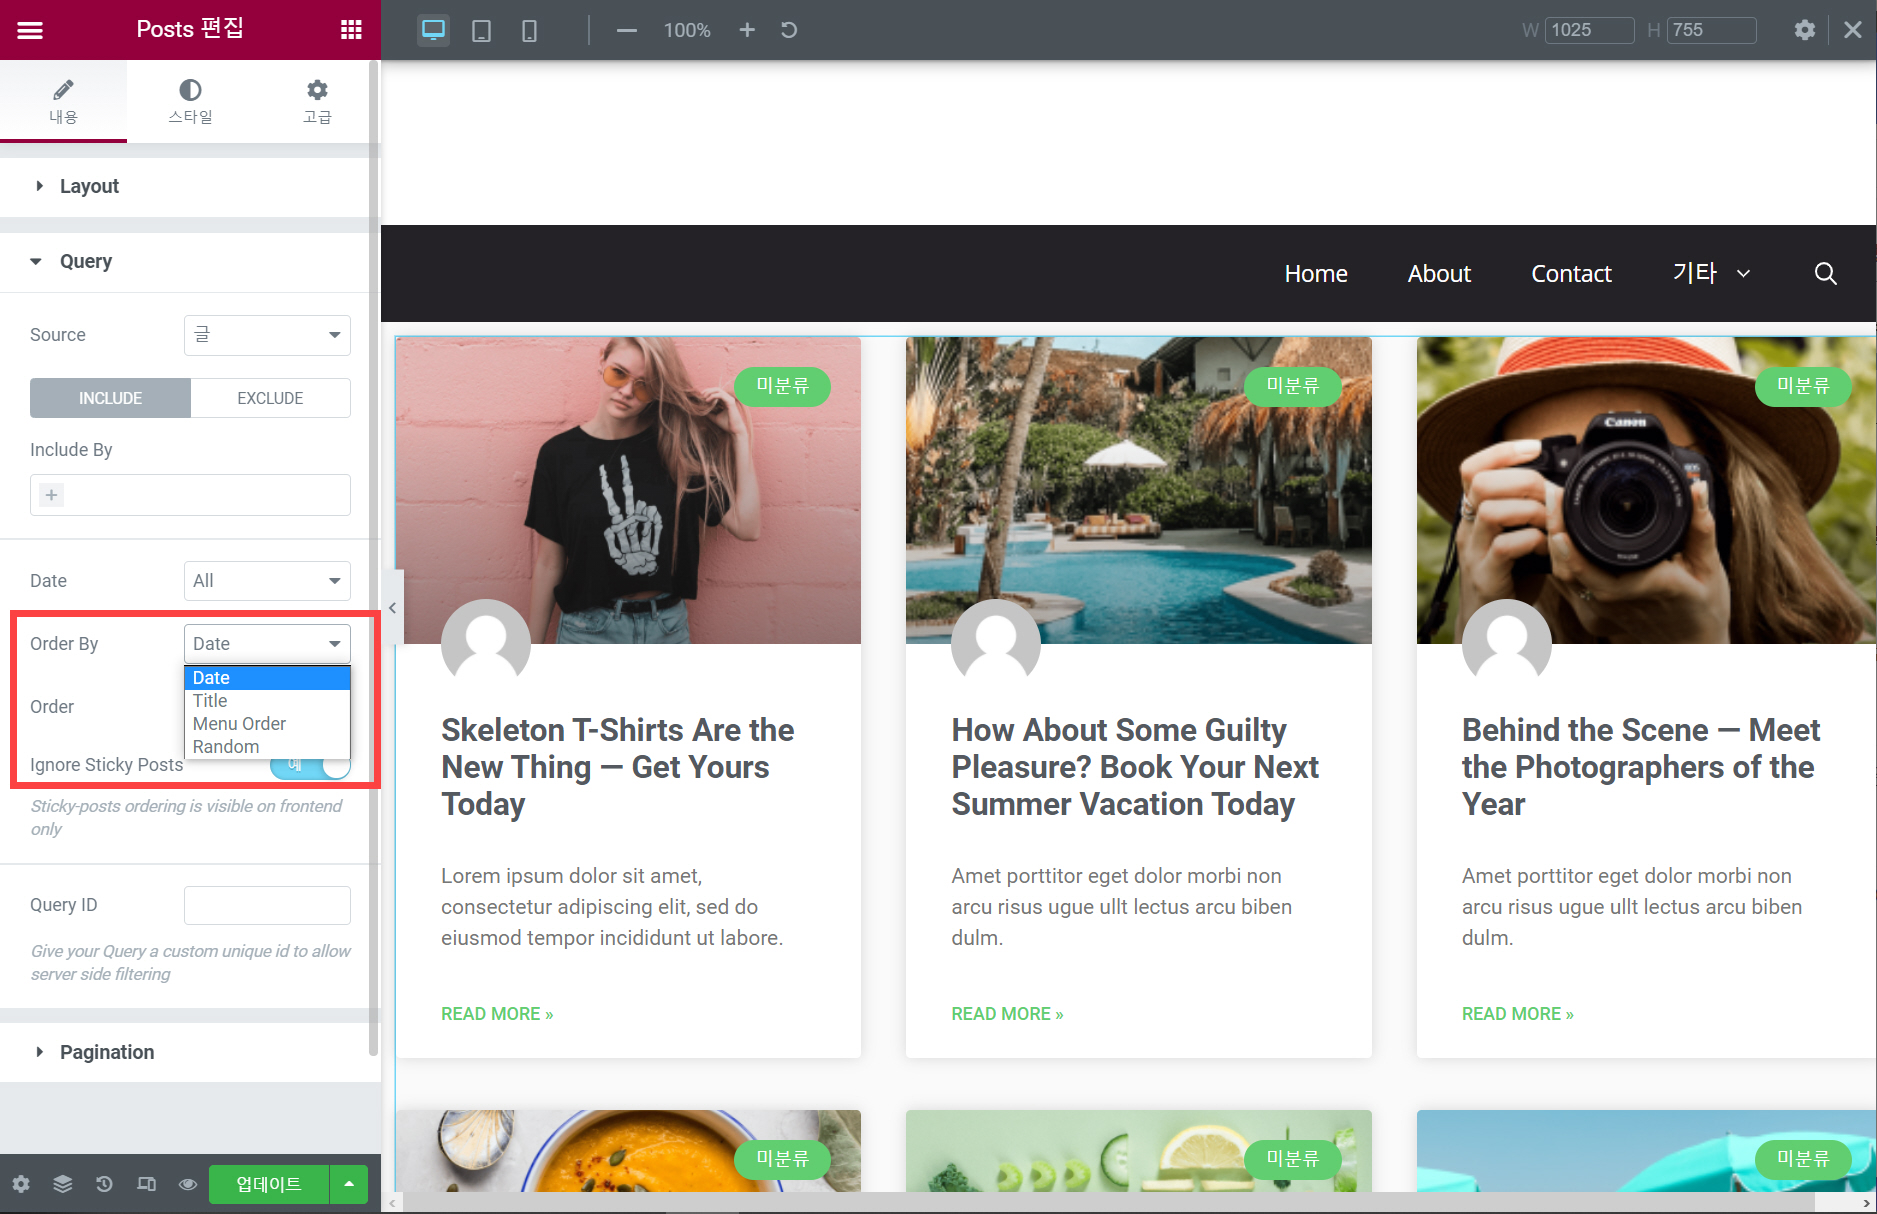Viewport: 1877px width, 1214px height.
Task: Open the 스타일 style tab
Action: [x=190, y=101]
